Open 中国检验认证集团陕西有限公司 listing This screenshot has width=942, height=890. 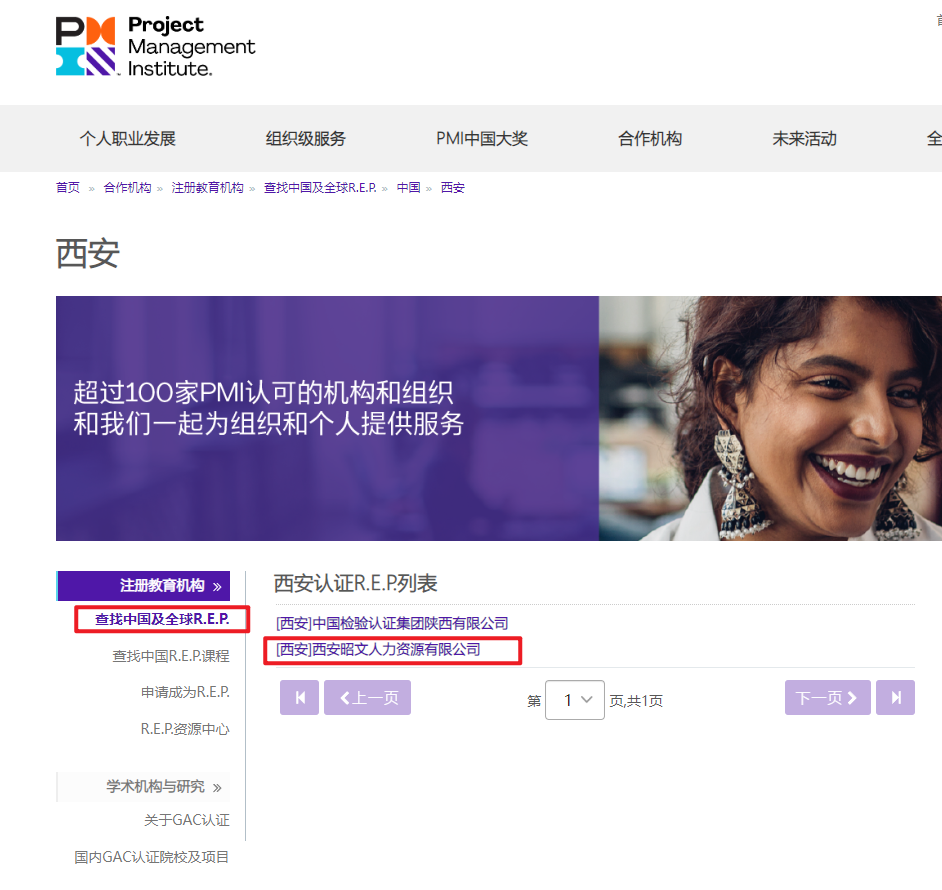pos(392,623)
